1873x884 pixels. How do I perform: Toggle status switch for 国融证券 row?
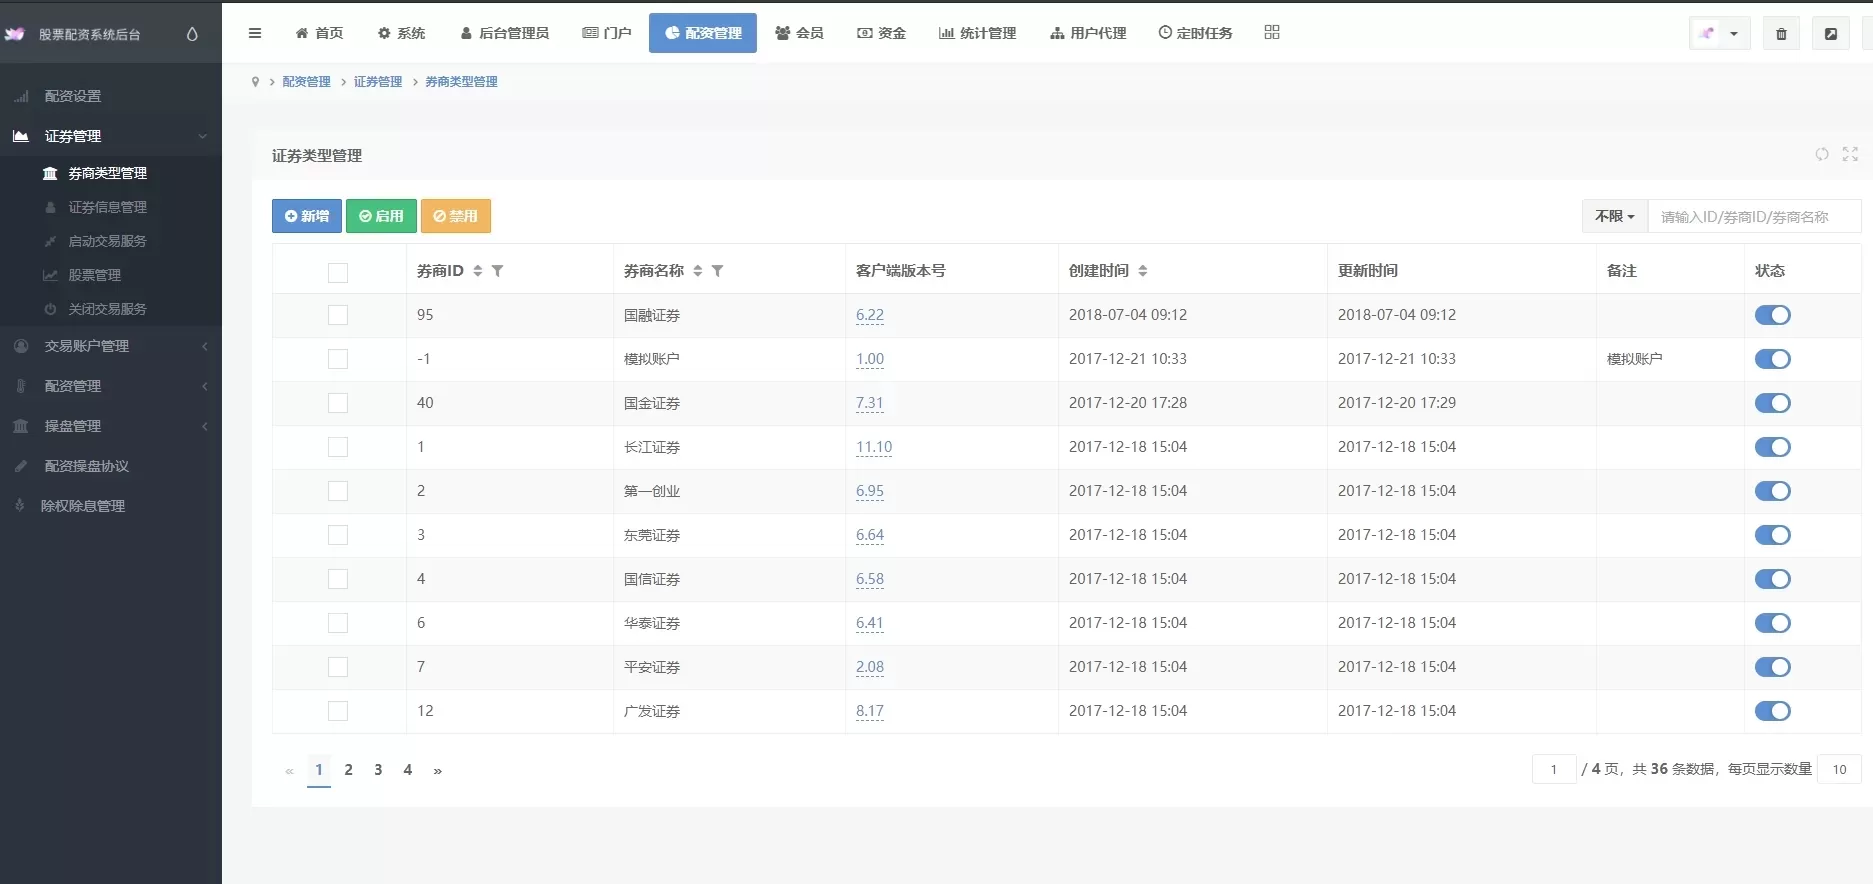(x=1772, y=315)
